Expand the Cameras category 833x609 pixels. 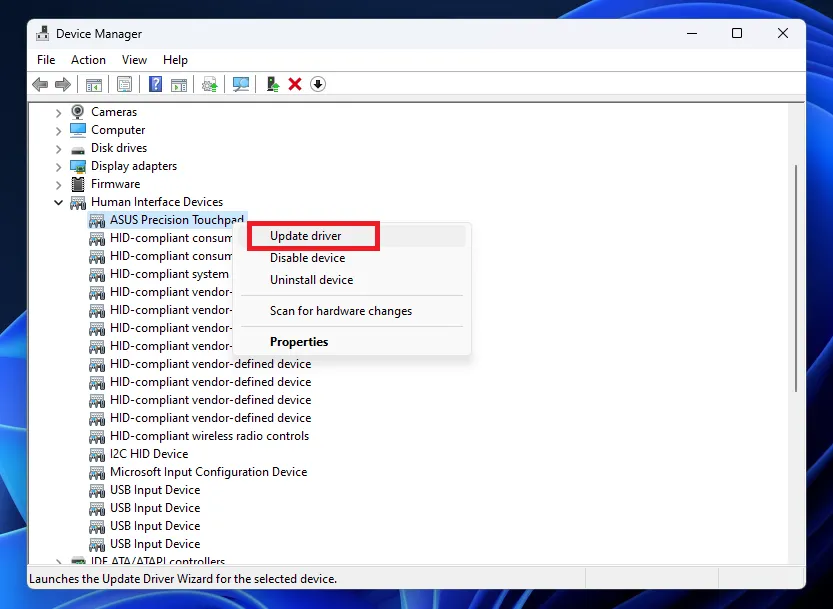click(x=58, y=113)
